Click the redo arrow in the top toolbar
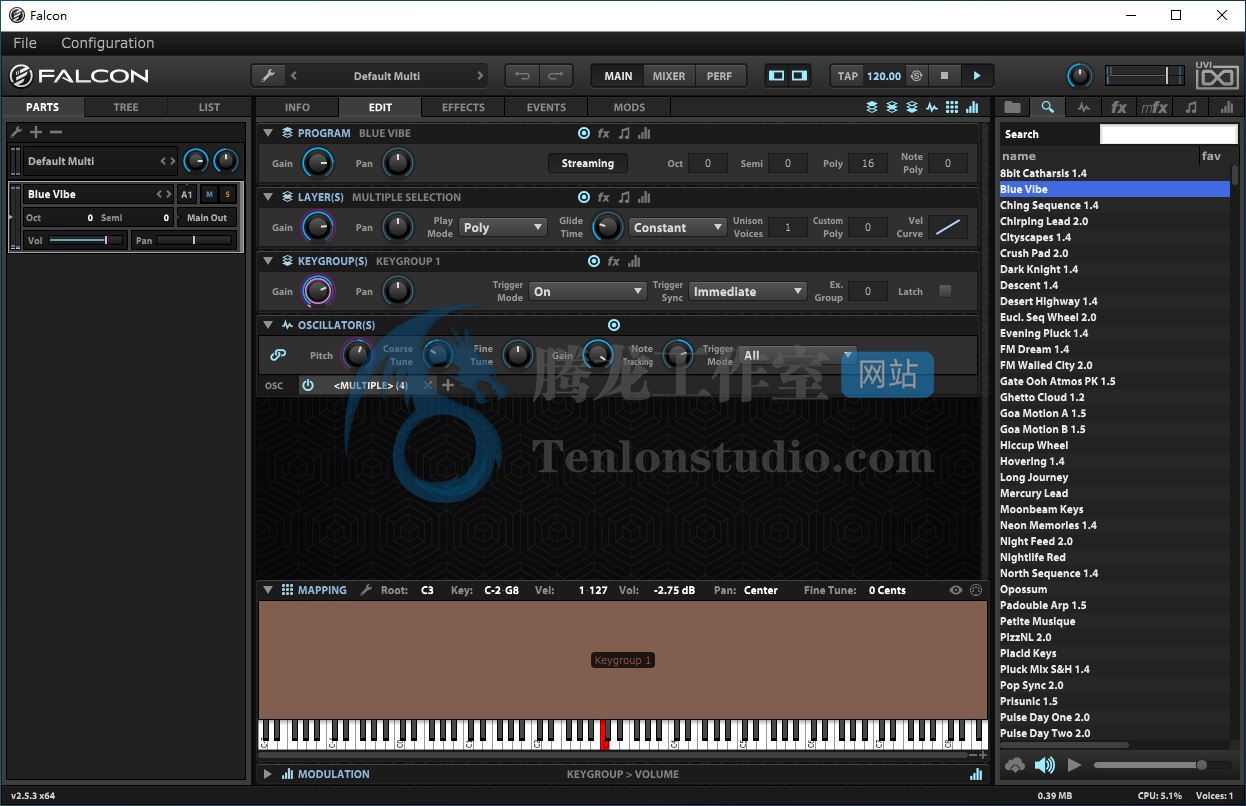 pyautogui.click(x=554, y=76)
